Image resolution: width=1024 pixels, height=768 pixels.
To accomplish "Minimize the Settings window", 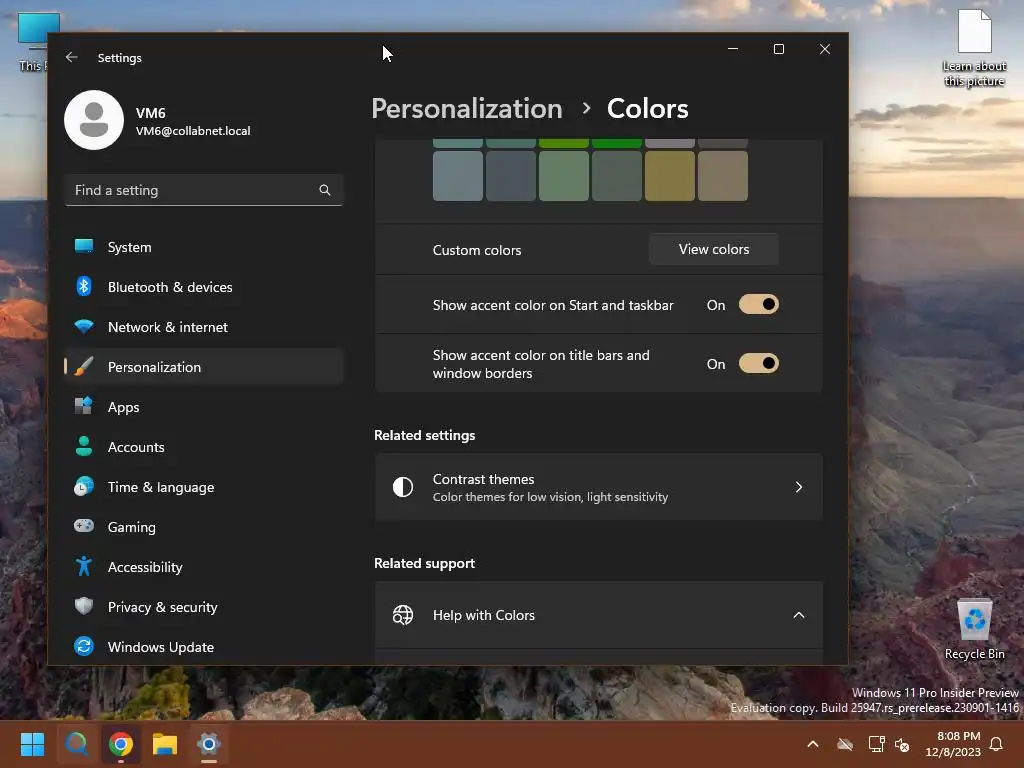I will coord(733,49).
